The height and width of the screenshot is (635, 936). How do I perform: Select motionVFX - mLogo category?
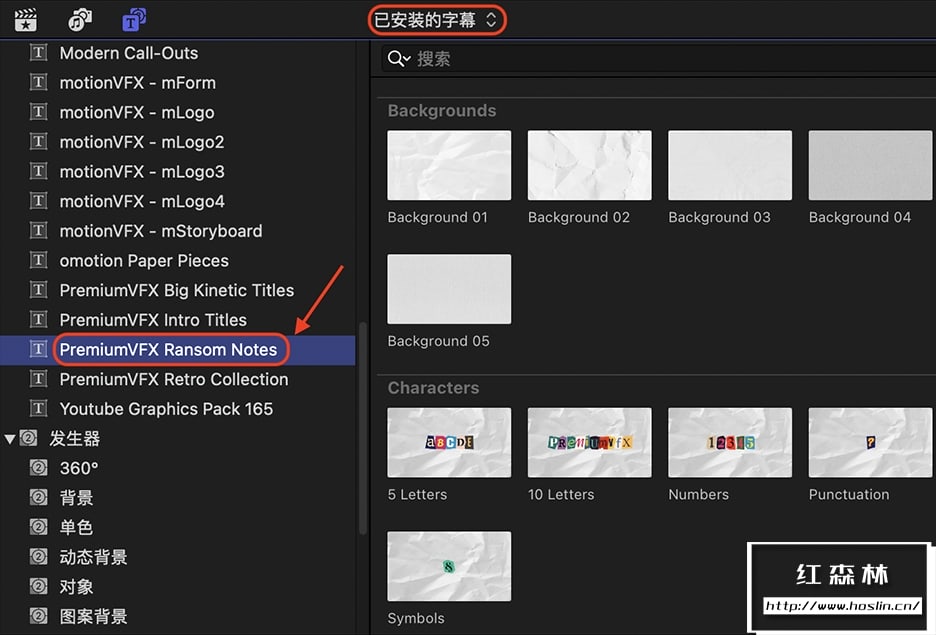coord(137,112)
